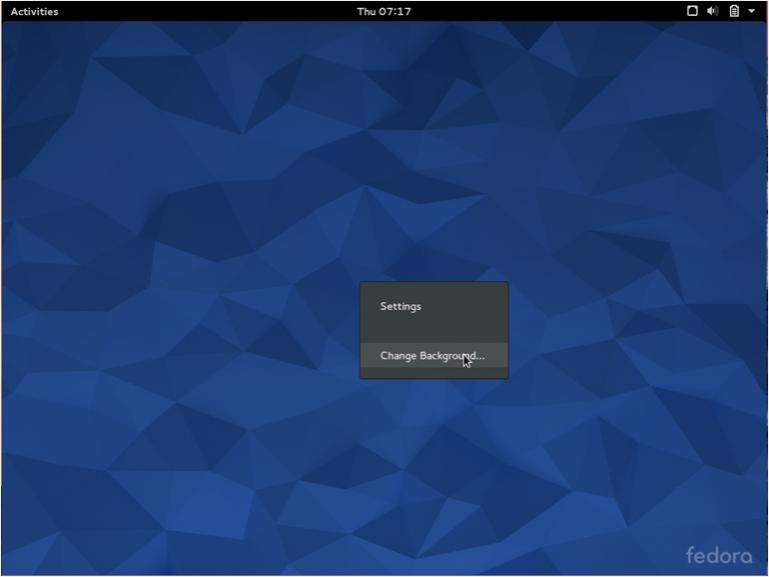Viewport: 769px width, 577px height.
Task: Open network options via connection indicator
Action: 692,11
